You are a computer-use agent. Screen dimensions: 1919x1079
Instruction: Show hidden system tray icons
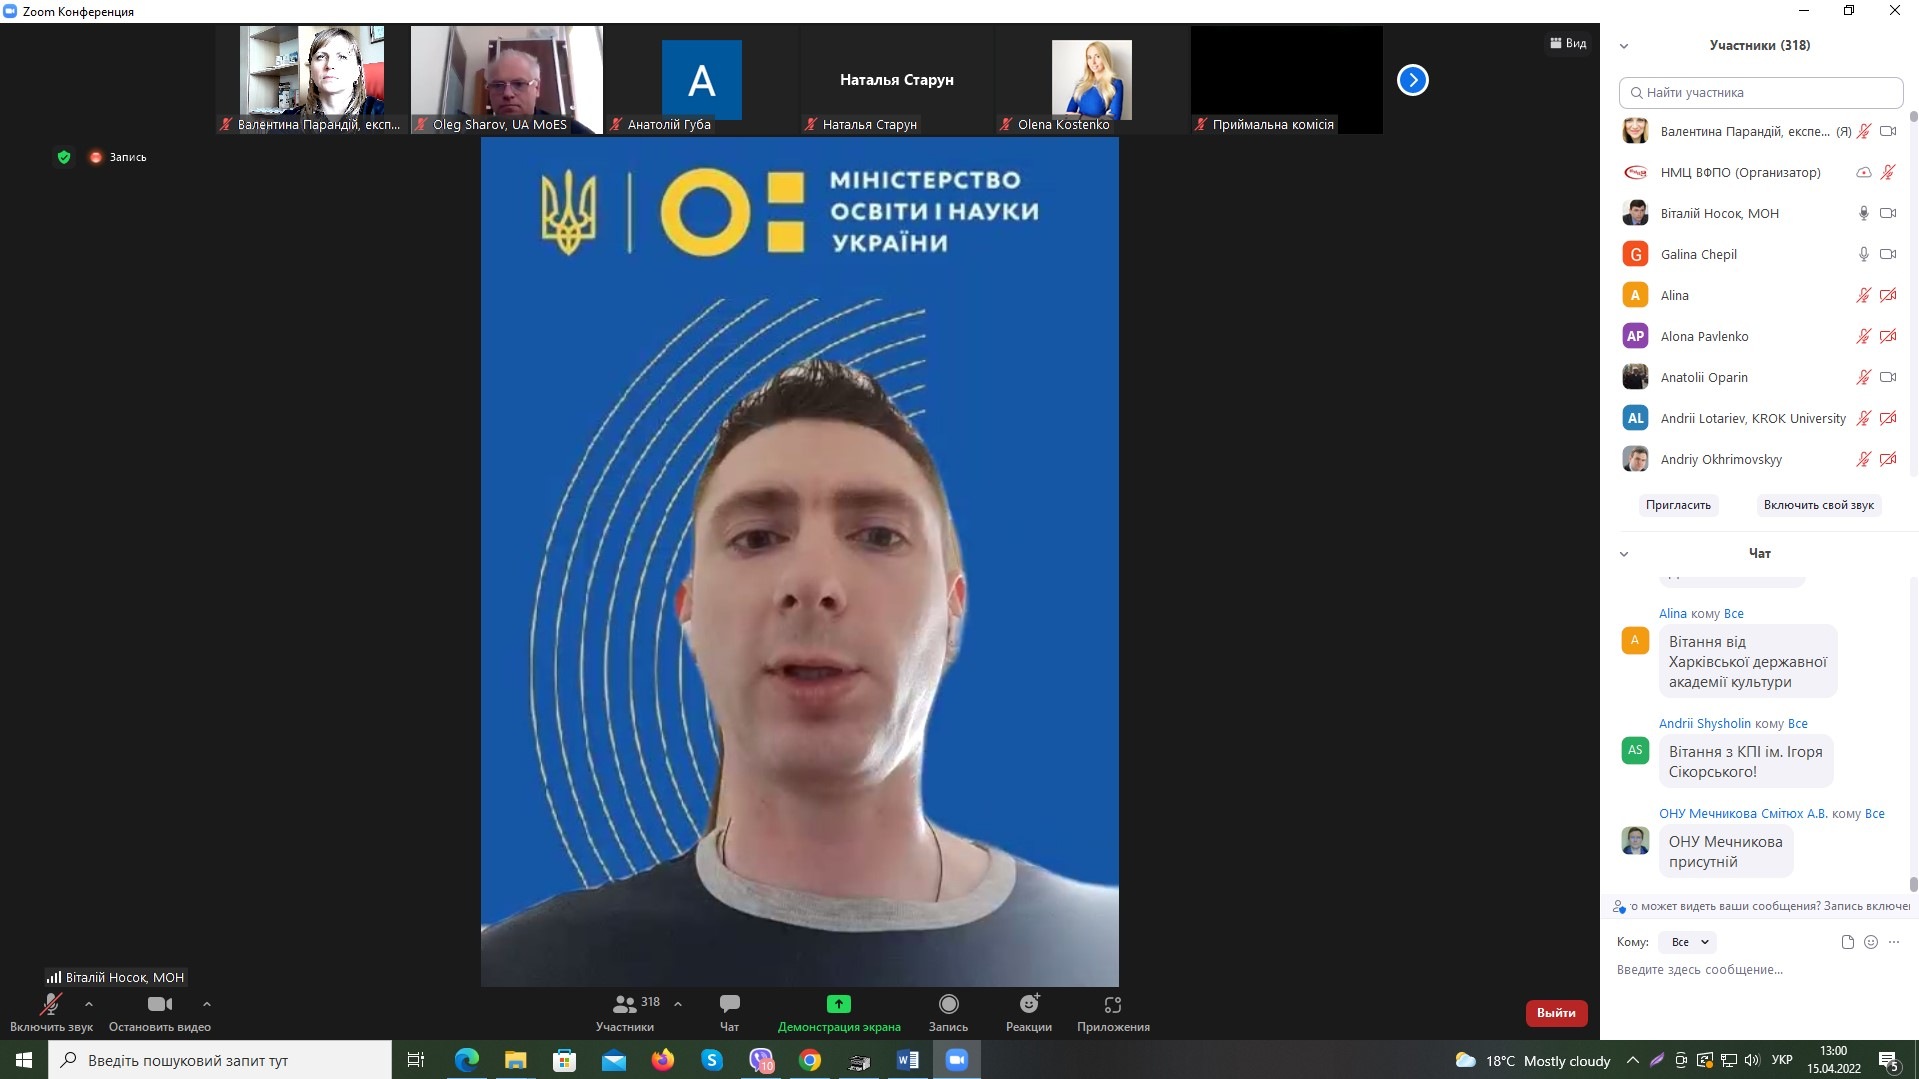pos(1632,1060)
